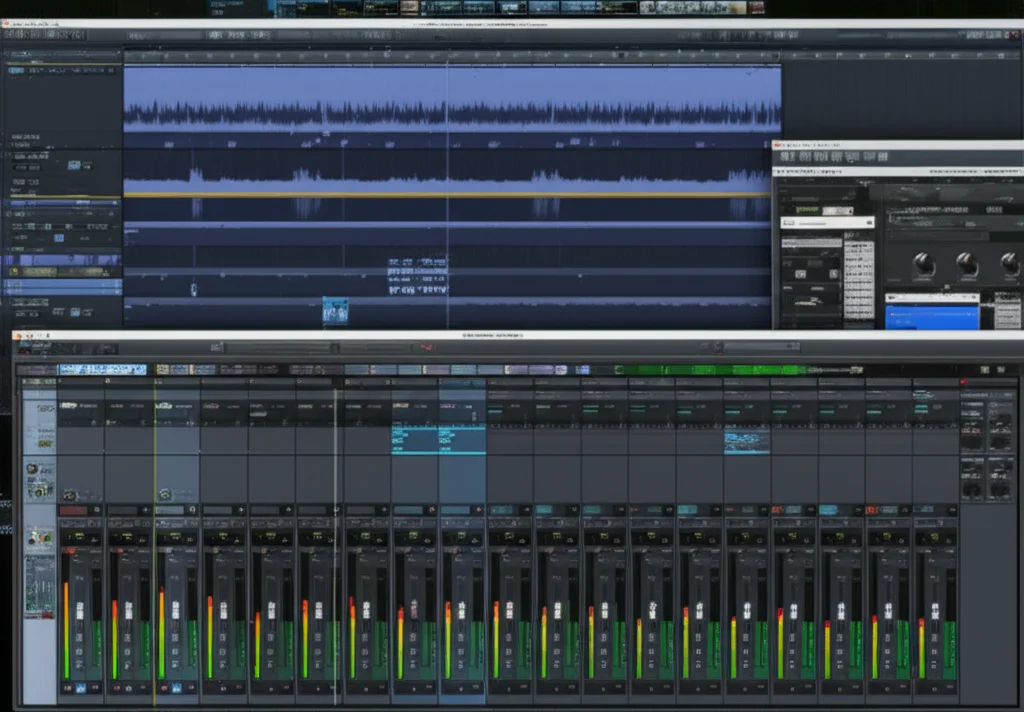The height and width of the screenshot is (712, 1024).
Task: Adjust fader on the yellow-highlighted third mixer channel
Action: click(x=175, y=611)
